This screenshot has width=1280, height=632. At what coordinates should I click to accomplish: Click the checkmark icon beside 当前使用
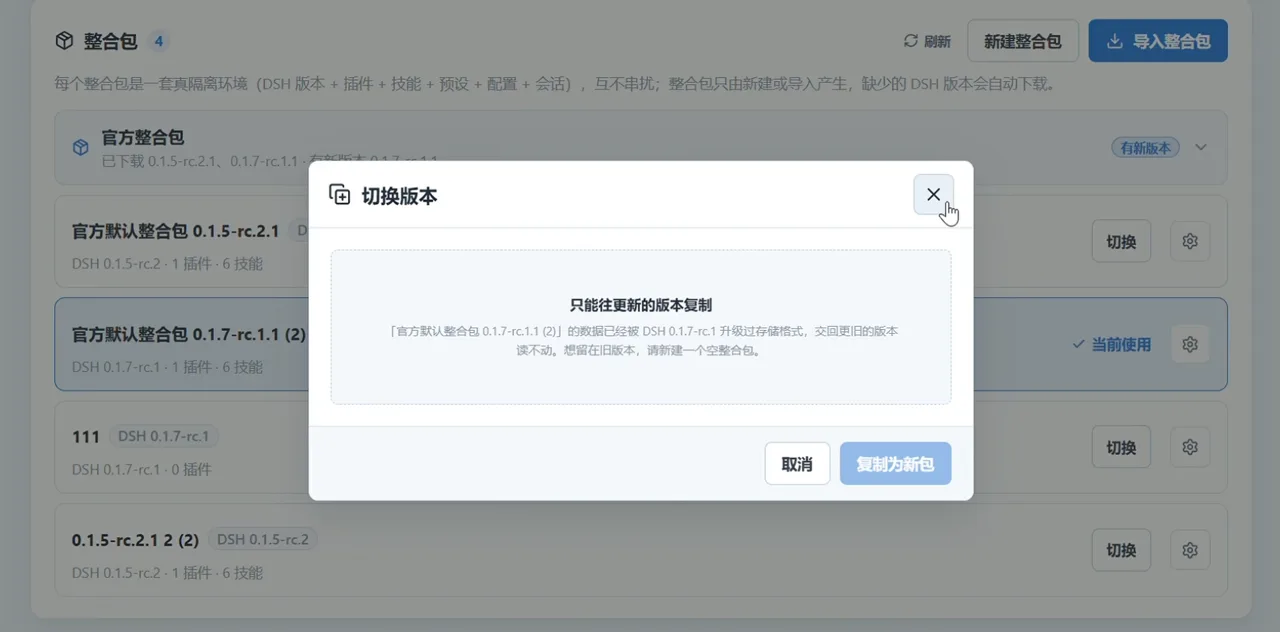(1078, 344)
